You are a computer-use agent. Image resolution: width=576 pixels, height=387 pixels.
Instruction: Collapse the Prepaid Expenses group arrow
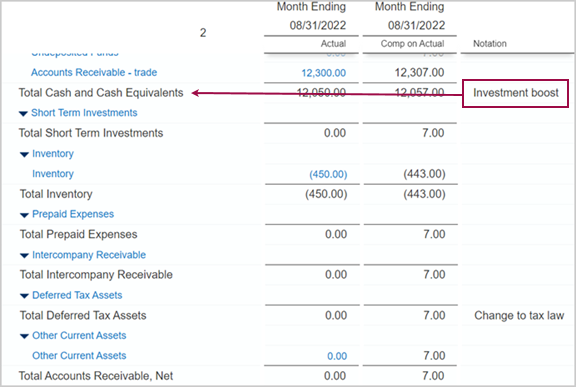click(x=24, y=215)
